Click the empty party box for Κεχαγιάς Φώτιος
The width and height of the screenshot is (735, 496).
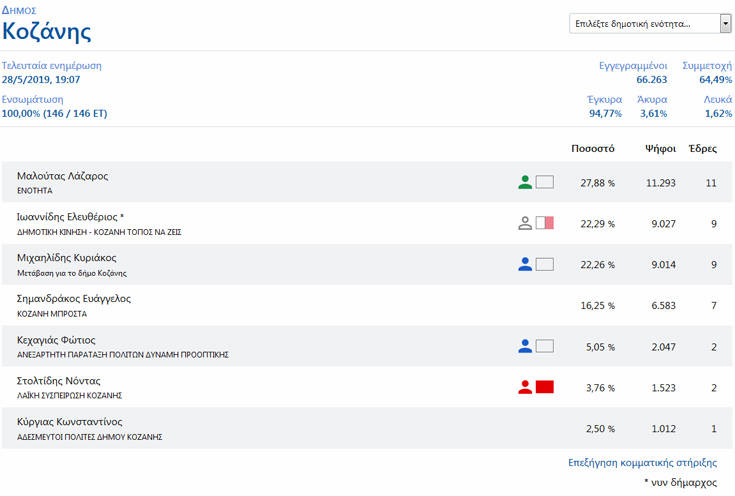click(x=544, y=346)
